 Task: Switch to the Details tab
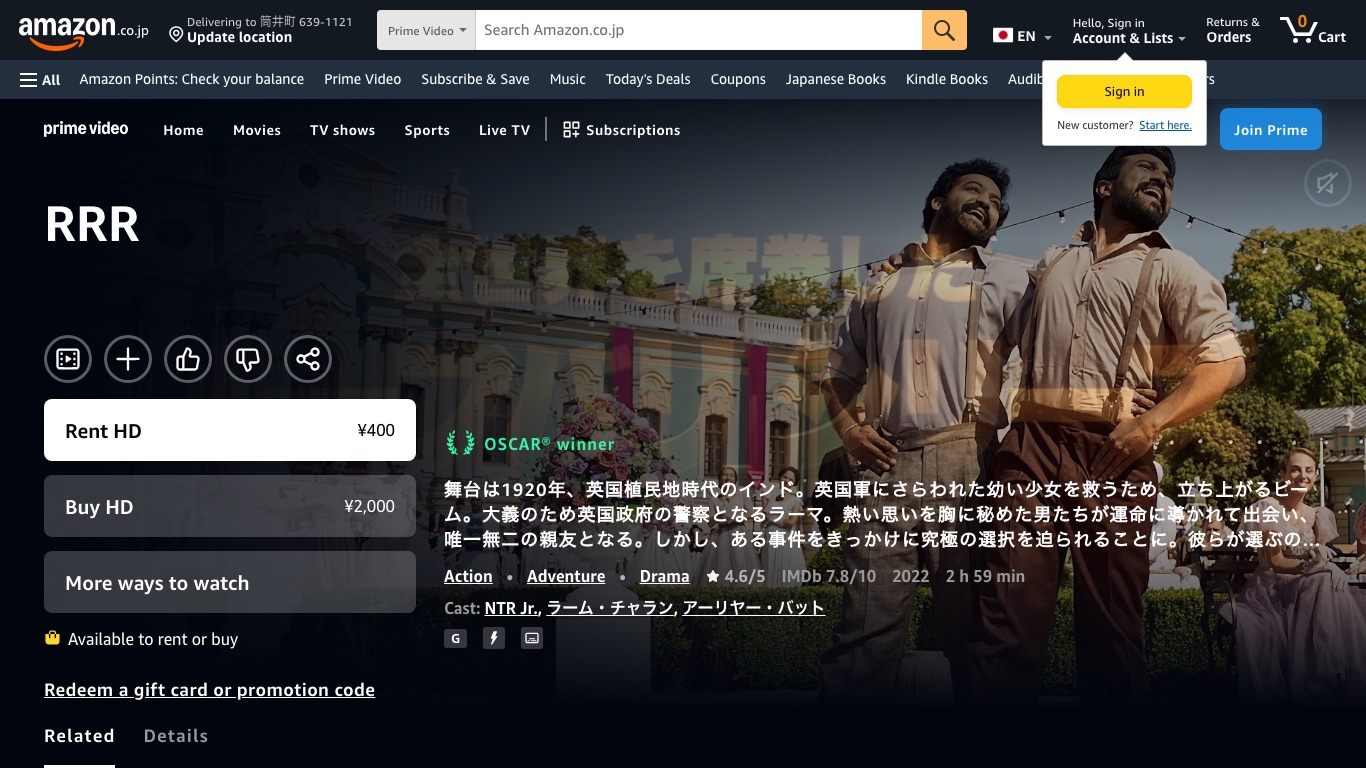176,736
